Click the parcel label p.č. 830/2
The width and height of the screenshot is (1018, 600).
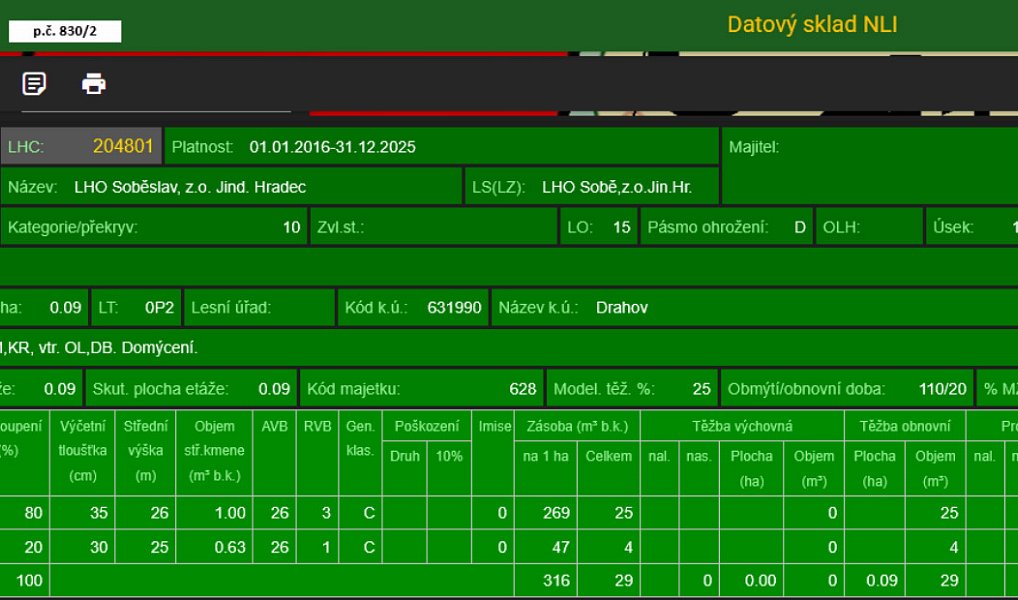click(65, 31)
